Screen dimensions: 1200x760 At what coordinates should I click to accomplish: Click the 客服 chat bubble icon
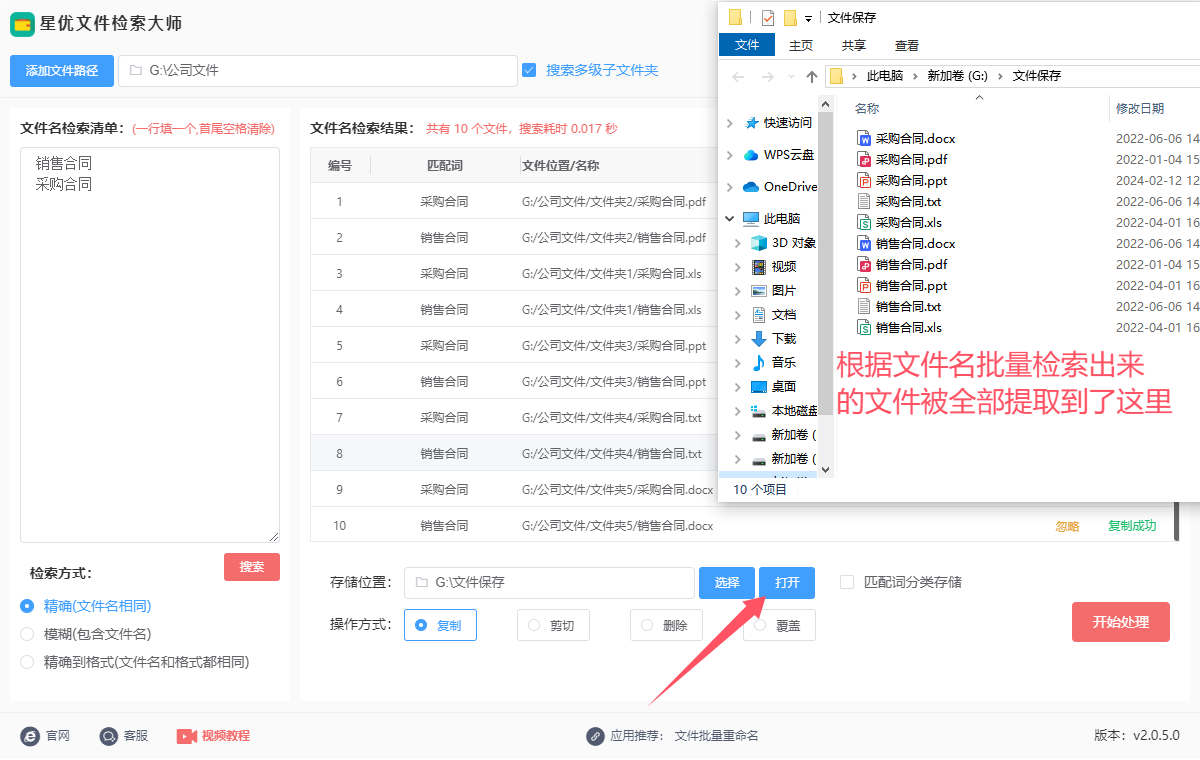108,736
